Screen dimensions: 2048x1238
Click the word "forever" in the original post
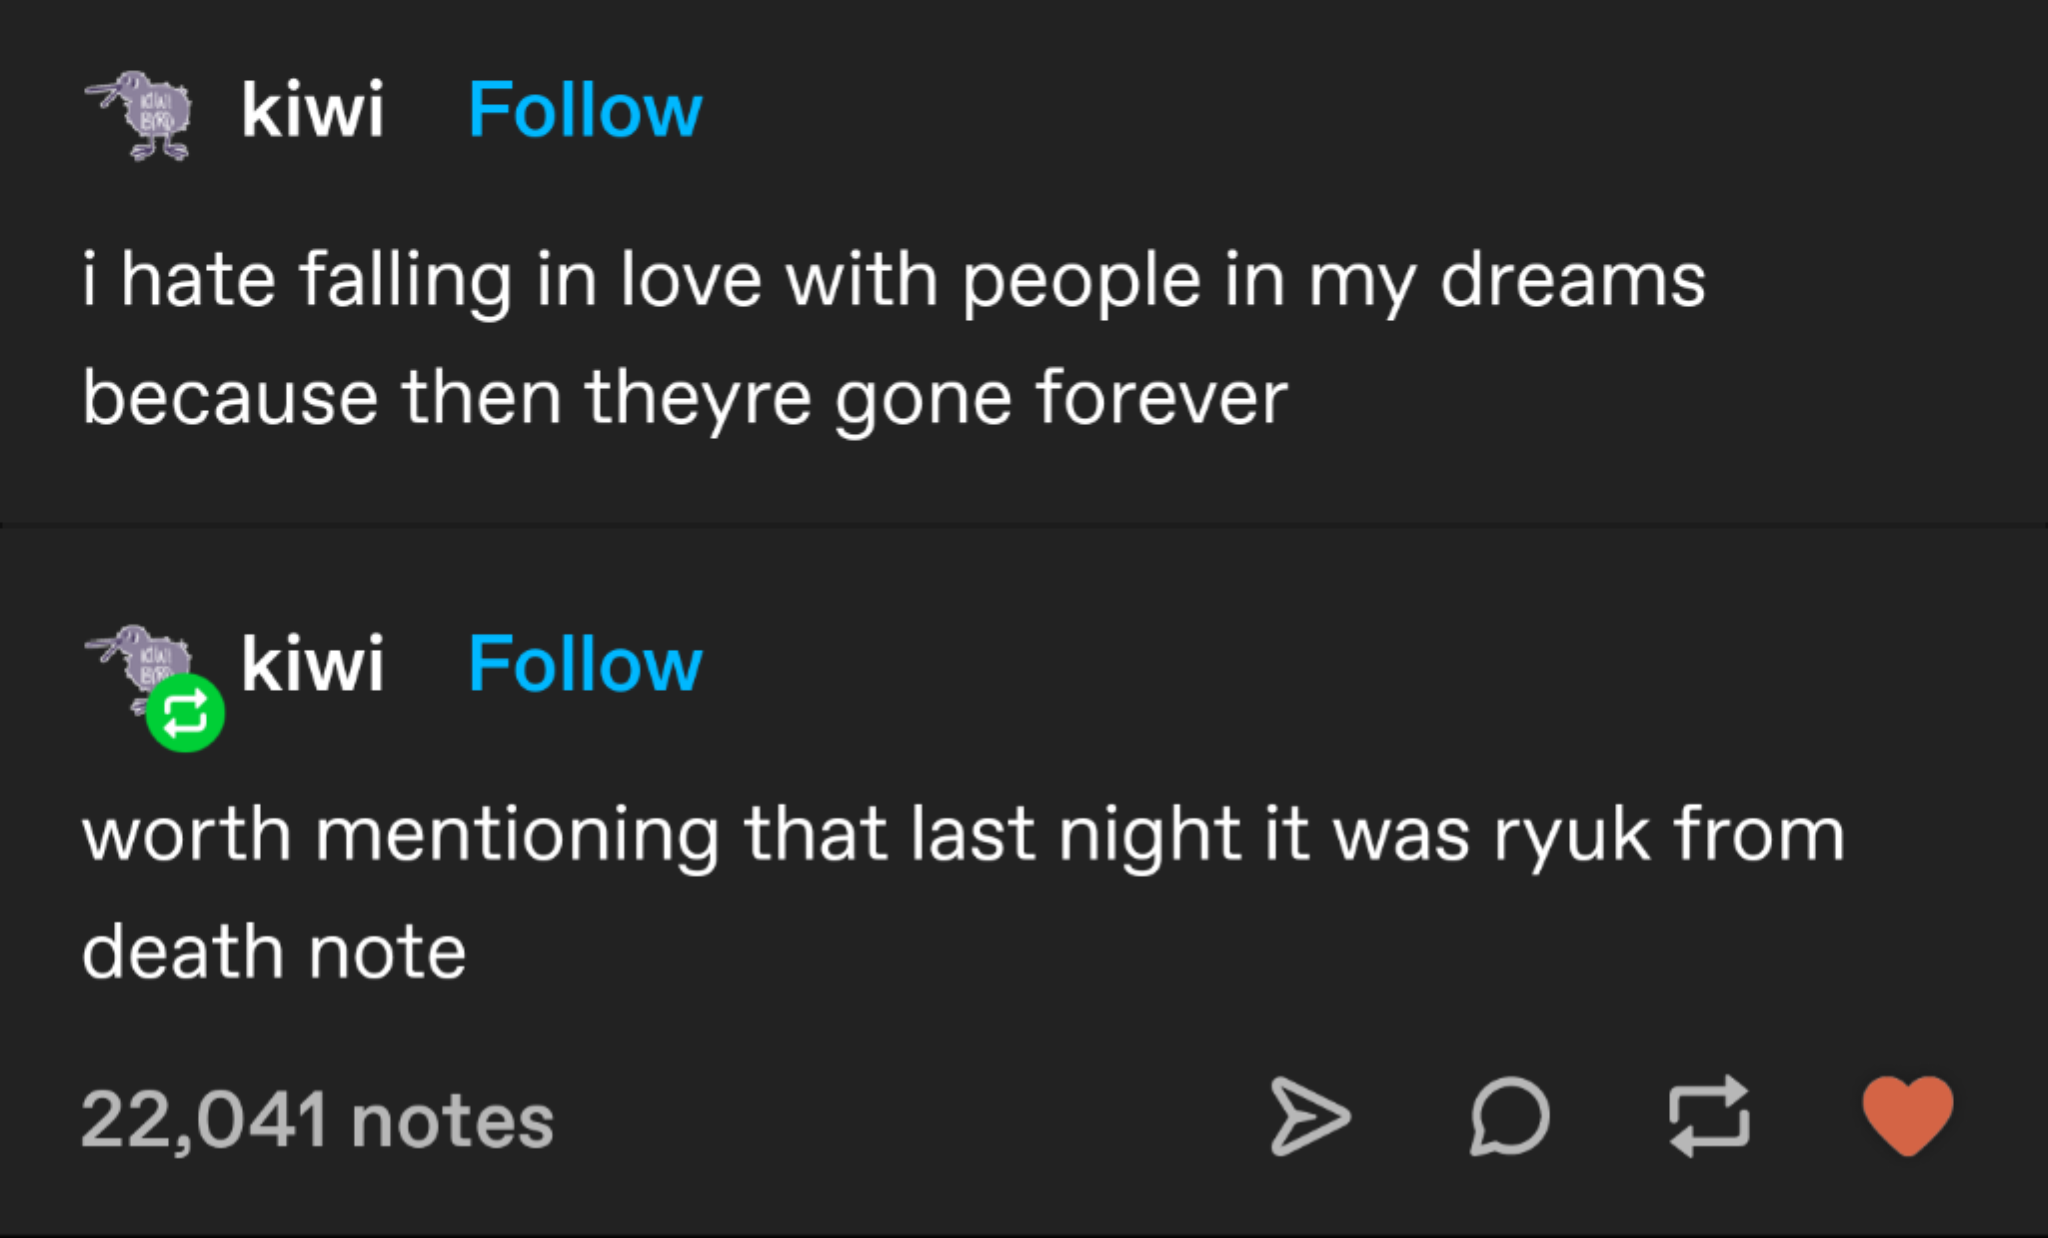pyautogui.click(x=1161, y=399)
